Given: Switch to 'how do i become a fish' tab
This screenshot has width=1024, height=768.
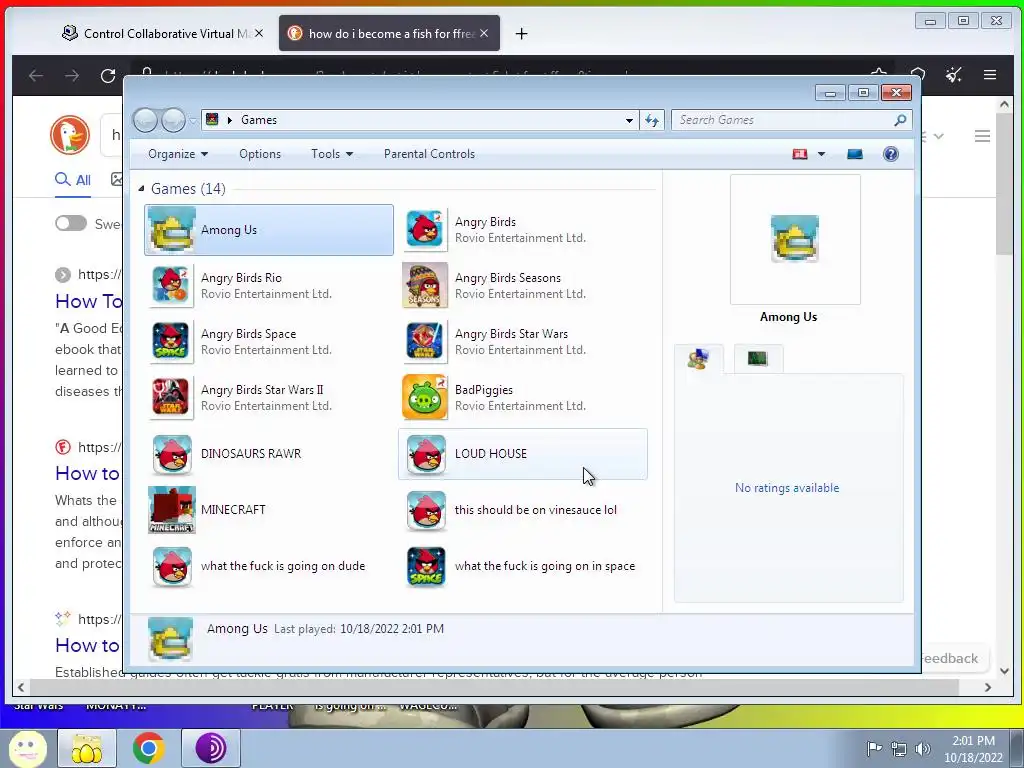Looking at the screenshot, I should [x=389, y=33].
